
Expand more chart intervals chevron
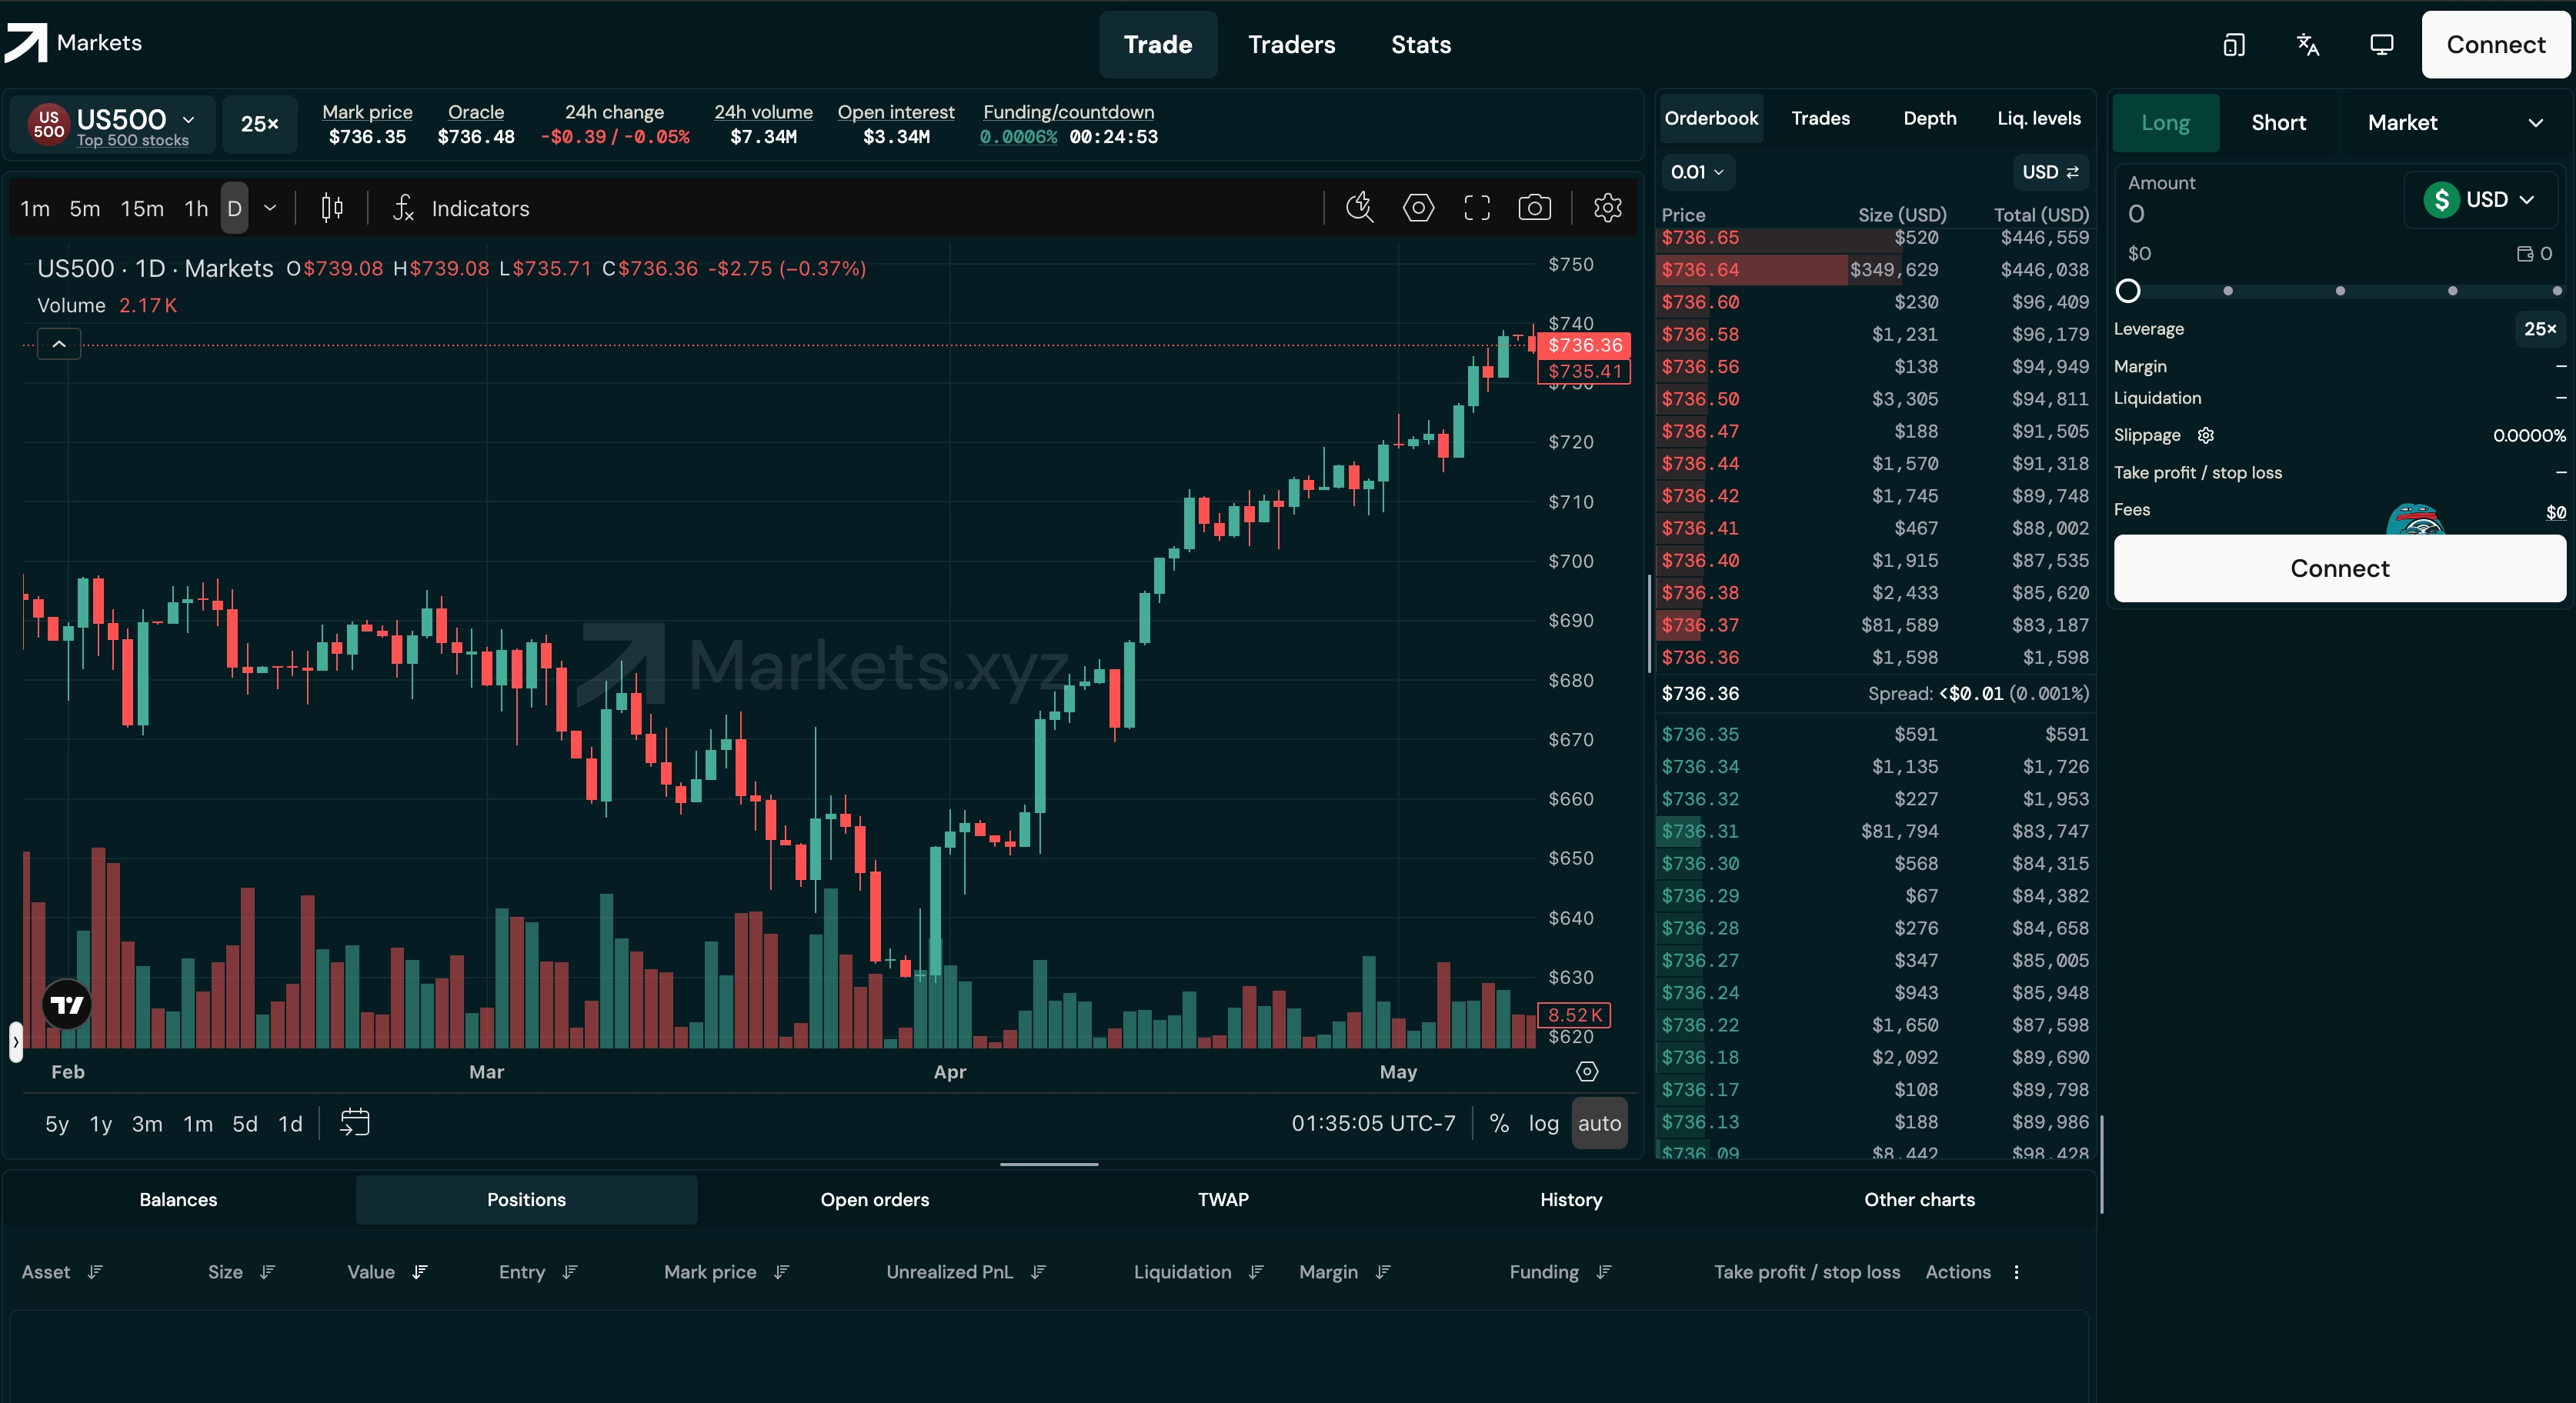[270, 208]
